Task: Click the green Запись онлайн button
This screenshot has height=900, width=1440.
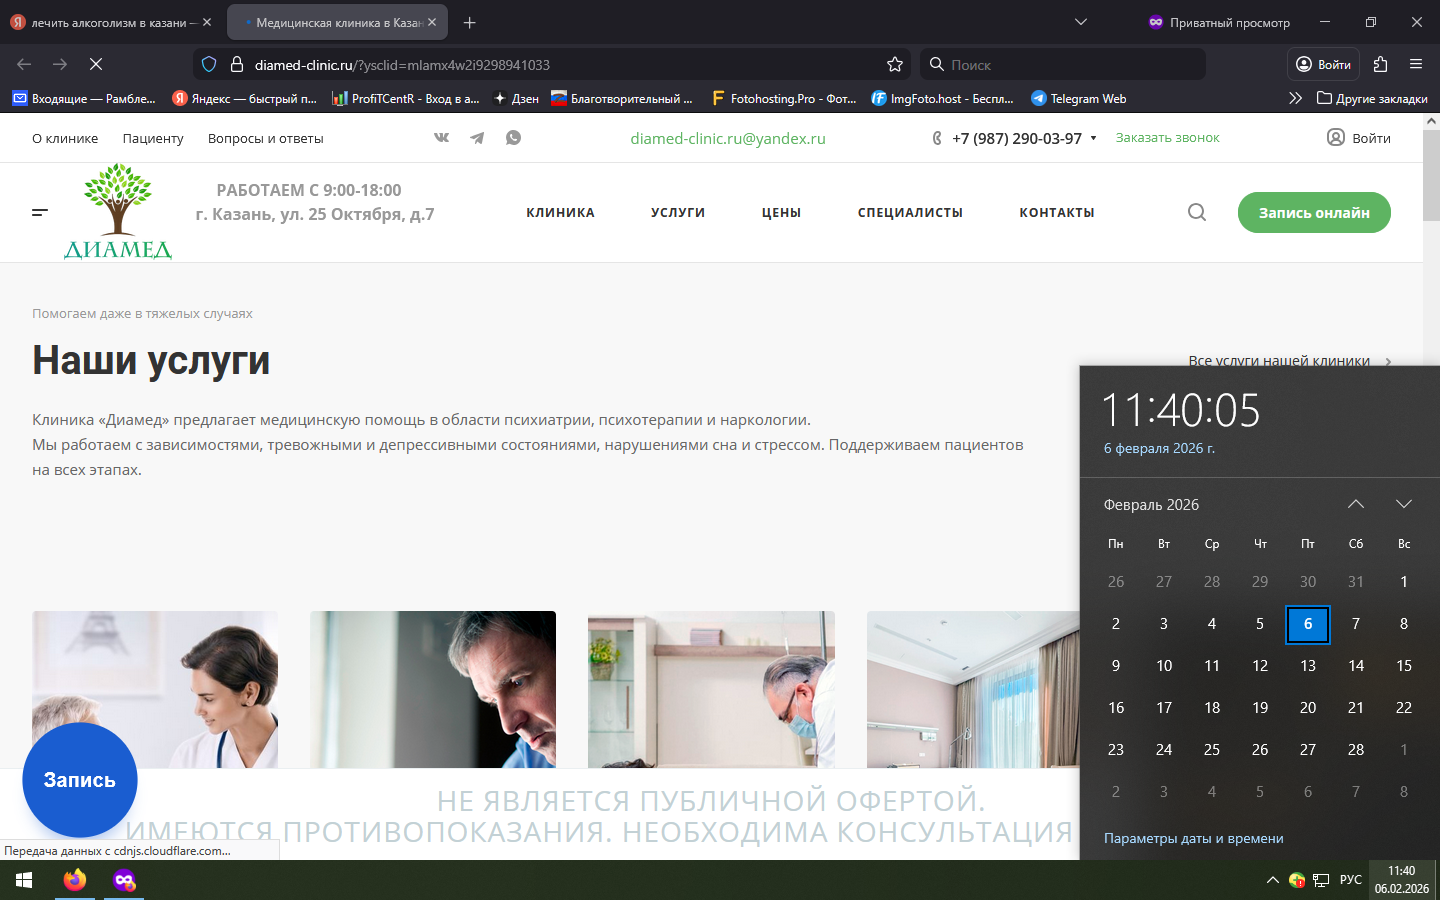Action: [1313, 212]
